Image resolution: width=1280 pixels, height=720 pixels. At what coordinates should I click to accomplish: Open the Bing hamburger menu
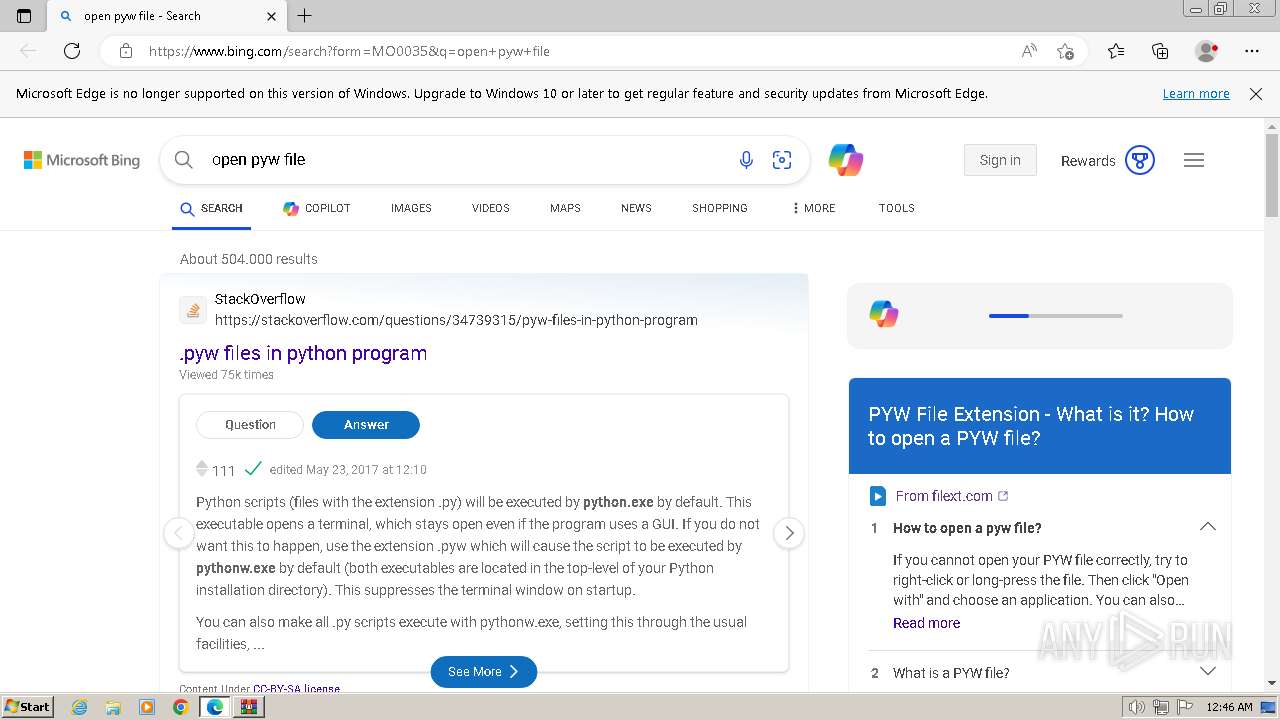click(x=1194, y=160)
